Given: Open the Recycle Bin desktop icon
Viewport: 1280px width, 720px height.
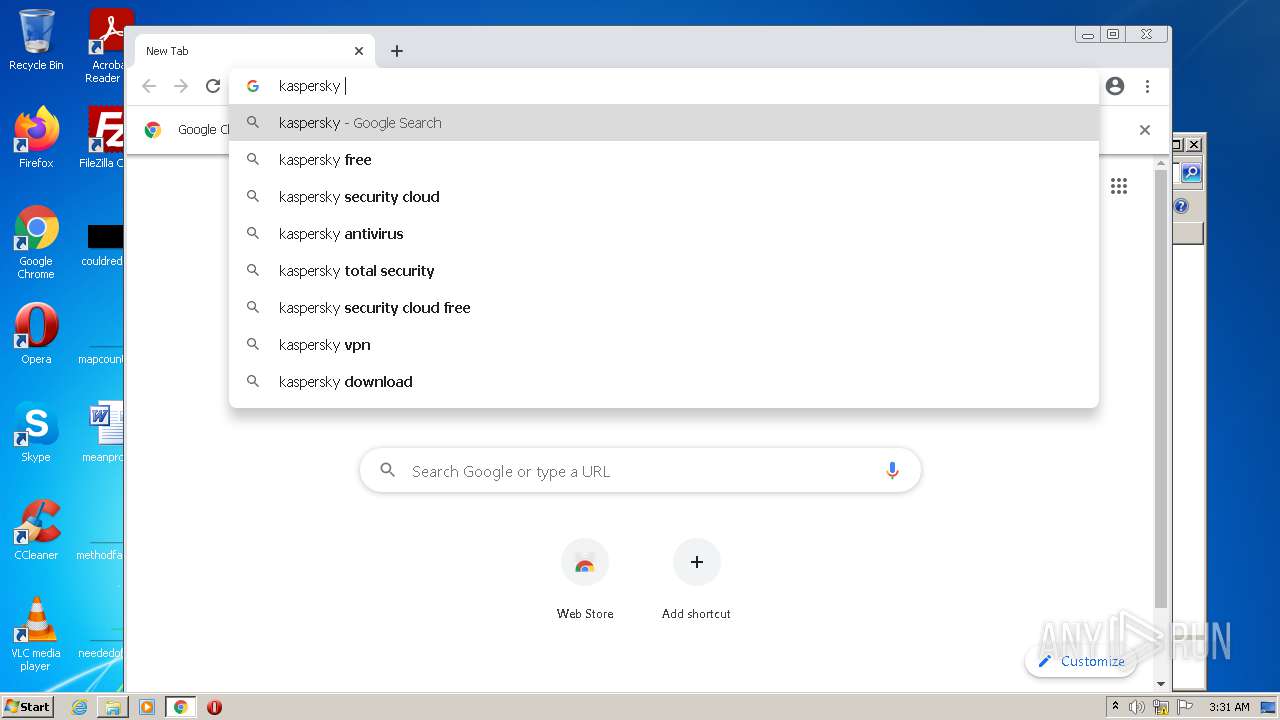Looking at the screenshot, I should pos(36,40).
